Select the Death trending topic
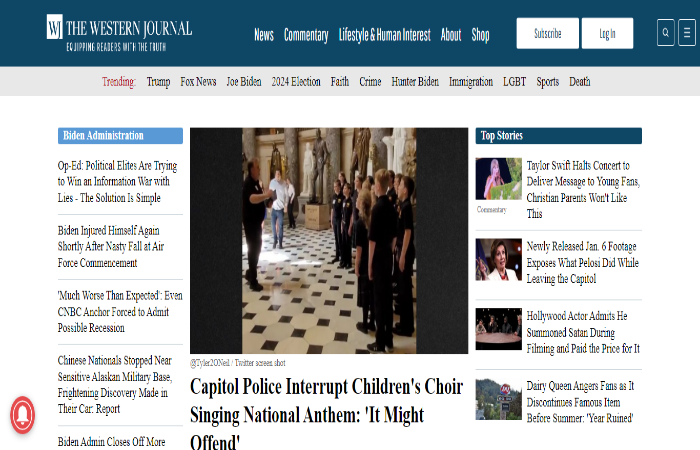The height and width of the screenshot is (450, 700). tap(579, 82)
